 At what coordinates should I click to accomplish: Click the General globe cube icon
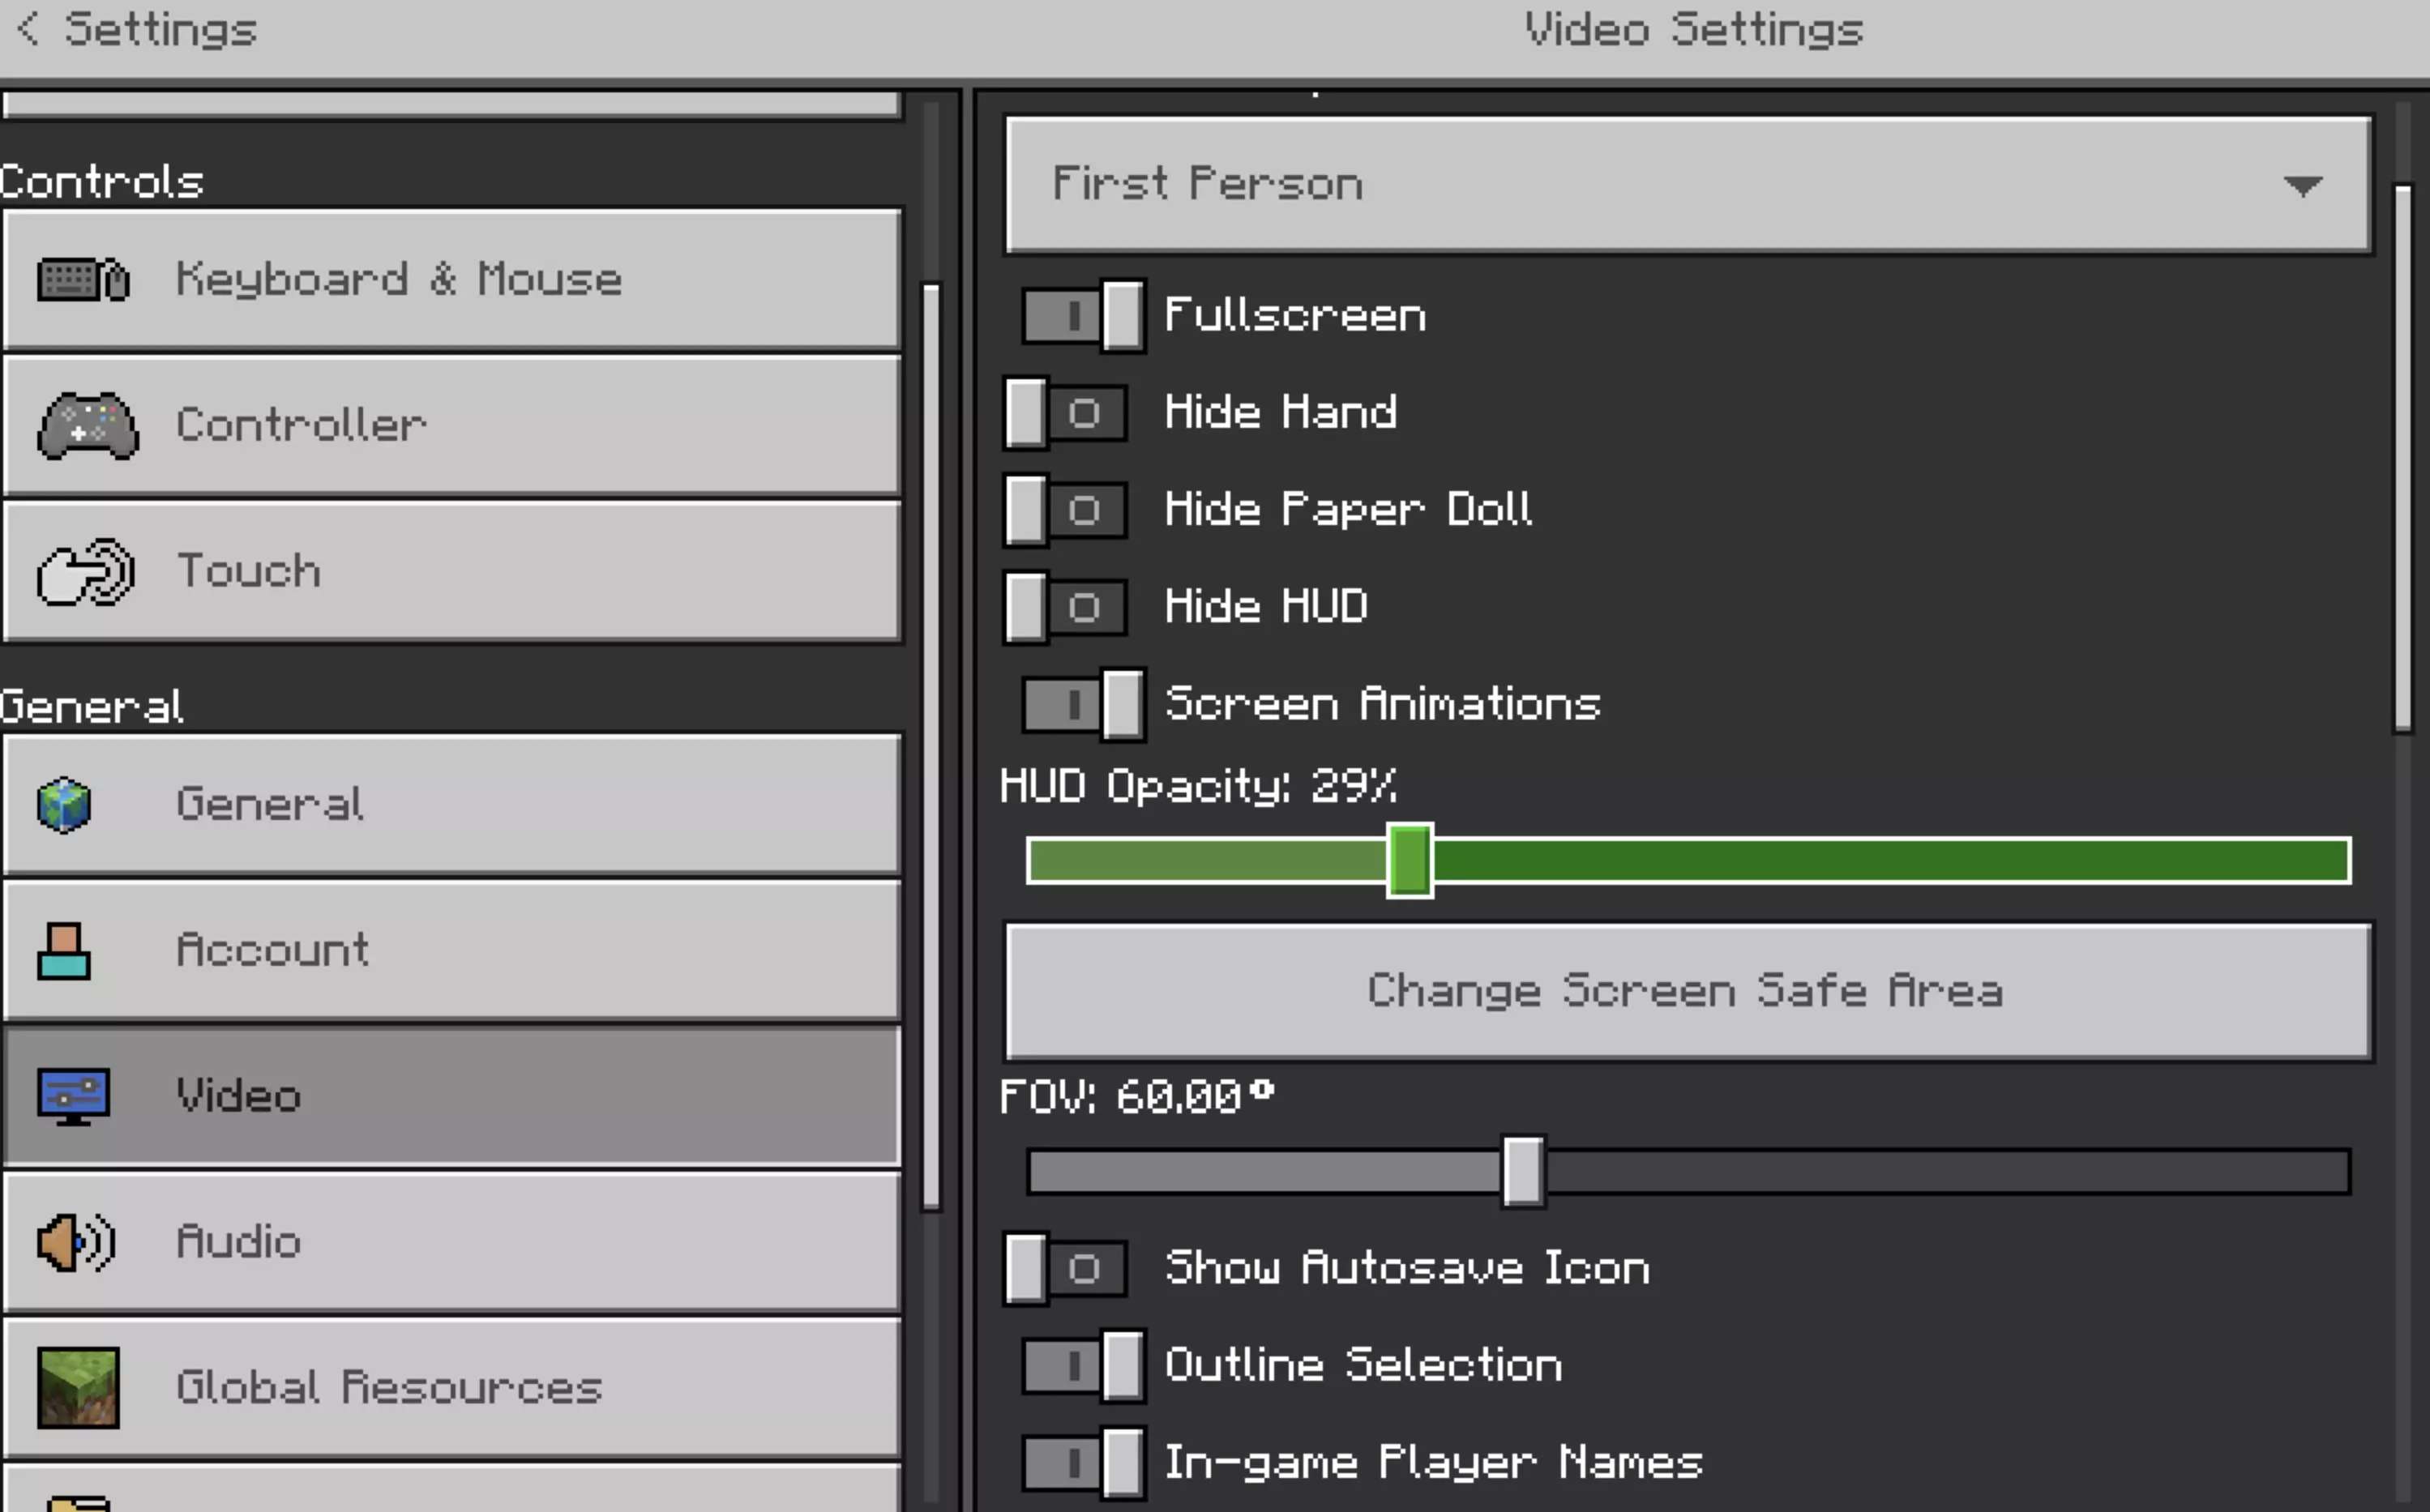click(64, 805)
